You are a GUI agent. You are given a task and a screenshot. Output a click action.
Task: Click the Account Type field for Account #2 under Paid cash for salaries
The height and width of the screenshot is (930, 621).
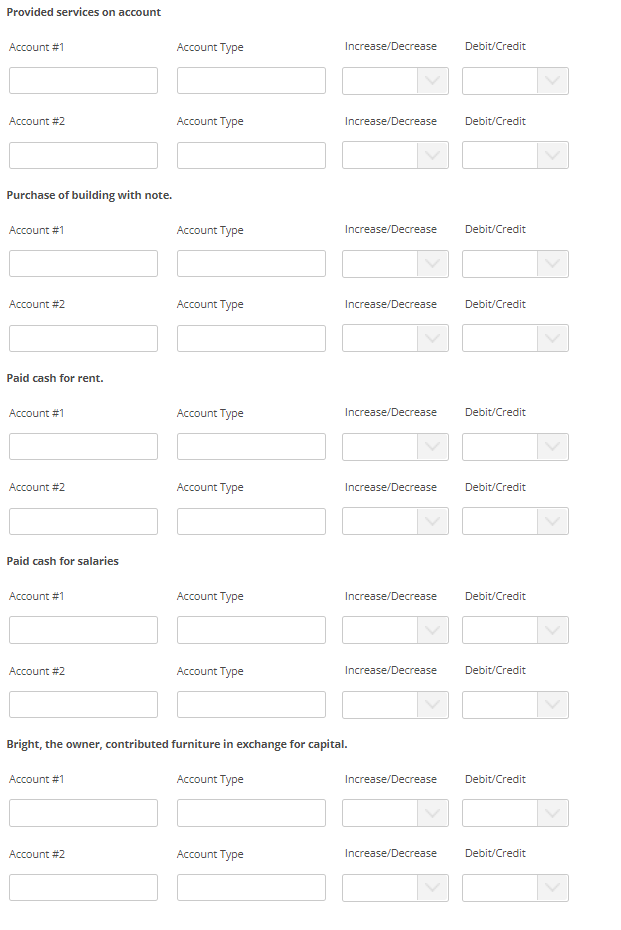[251, 704]
